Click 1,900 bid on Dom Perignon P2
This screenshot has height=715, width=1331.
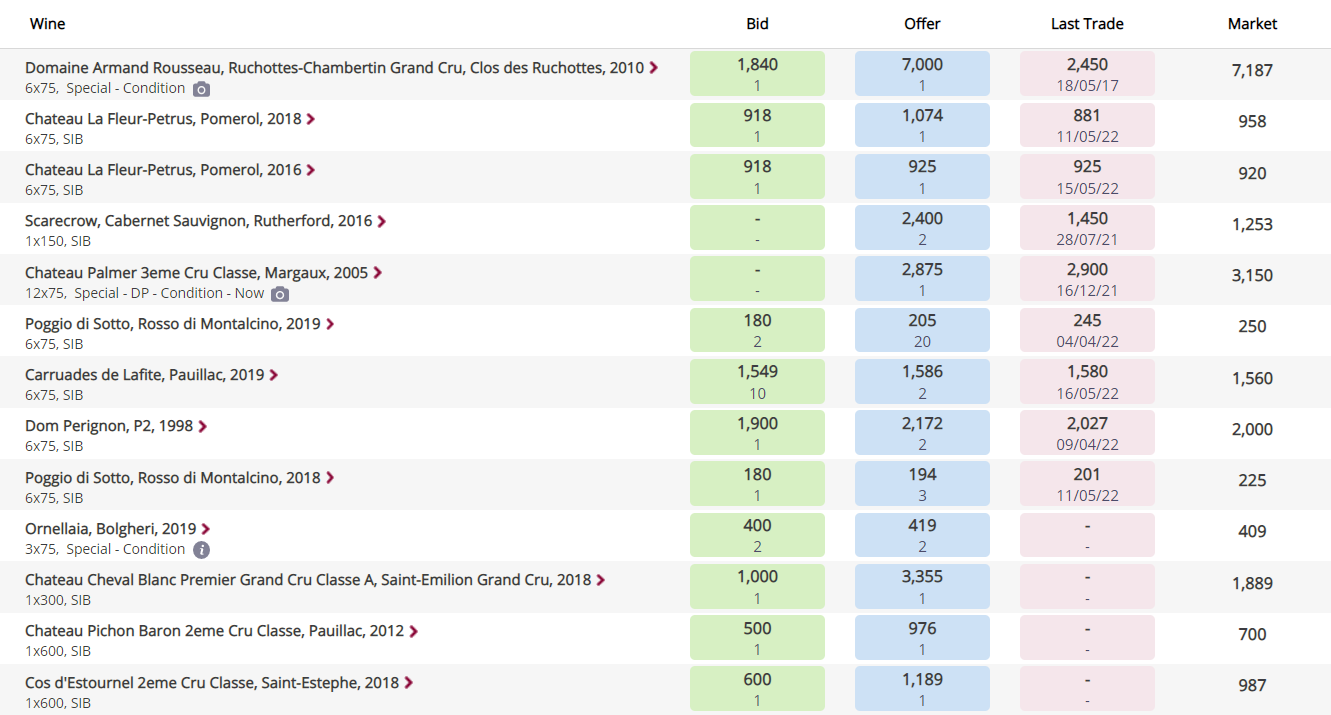coord(757,433)
